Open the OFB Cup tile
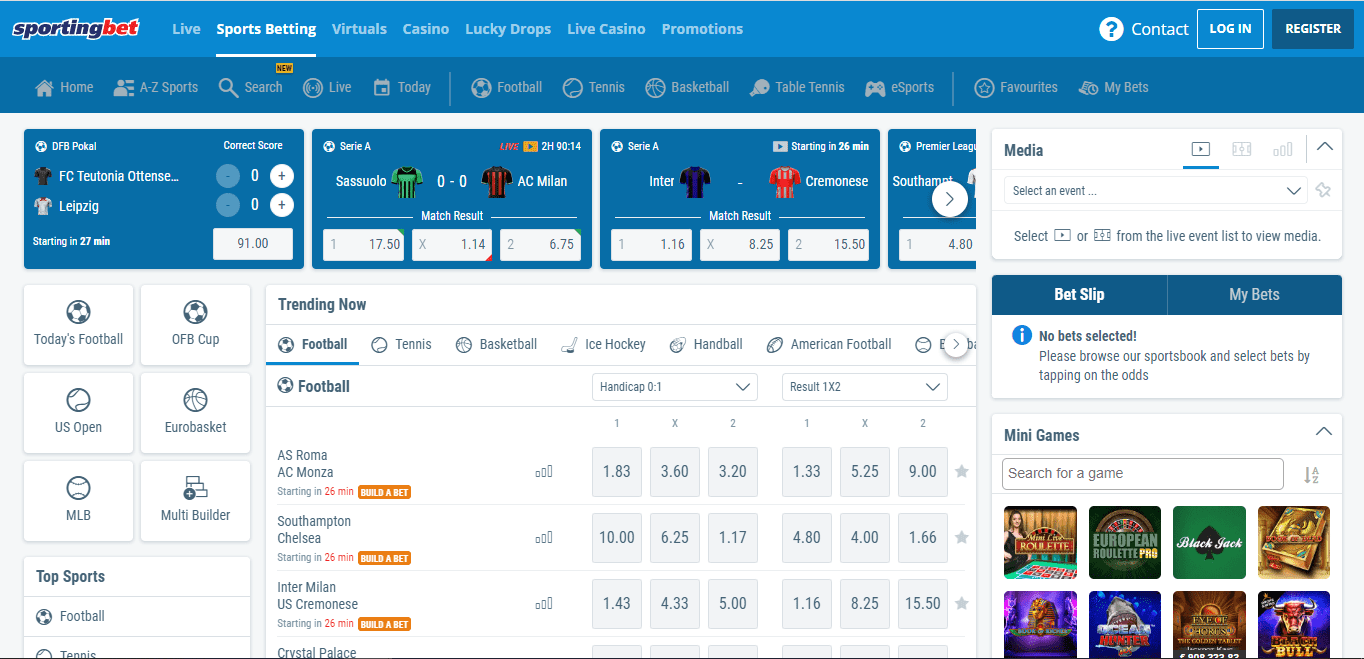The height and width of the screenshot is (659, 1364). (195, 324)
